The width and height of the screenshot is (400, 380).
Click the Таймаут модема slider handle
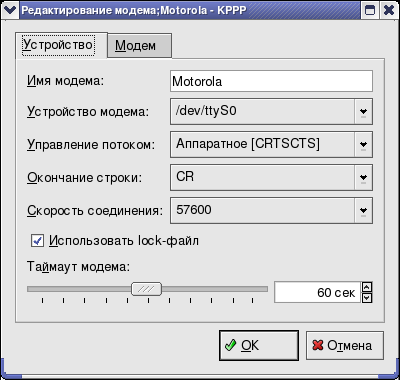(x=147, y=289)
